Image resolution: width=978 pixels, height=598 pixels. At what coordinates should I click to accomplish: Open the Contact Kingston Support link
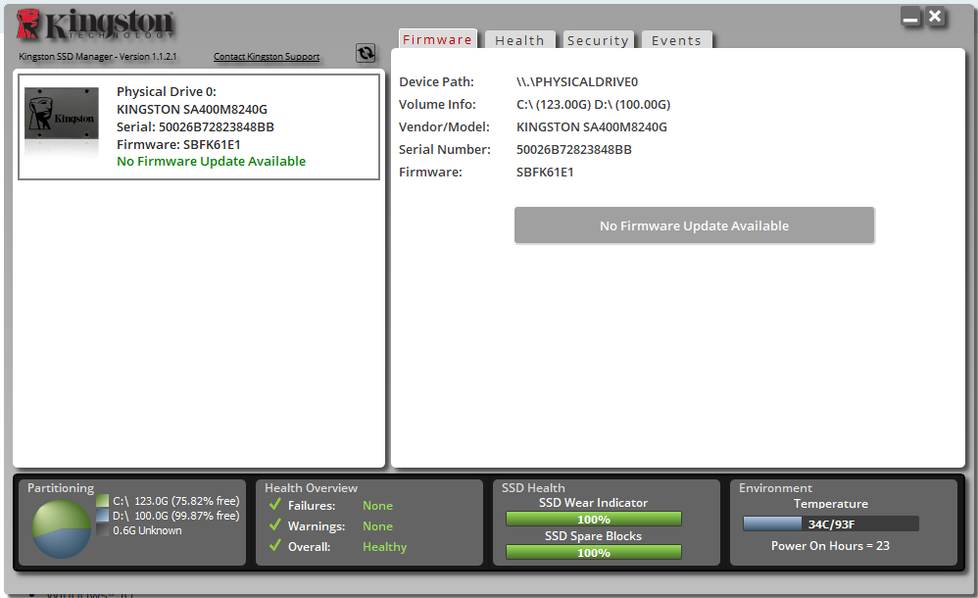[x=266, y=57]
